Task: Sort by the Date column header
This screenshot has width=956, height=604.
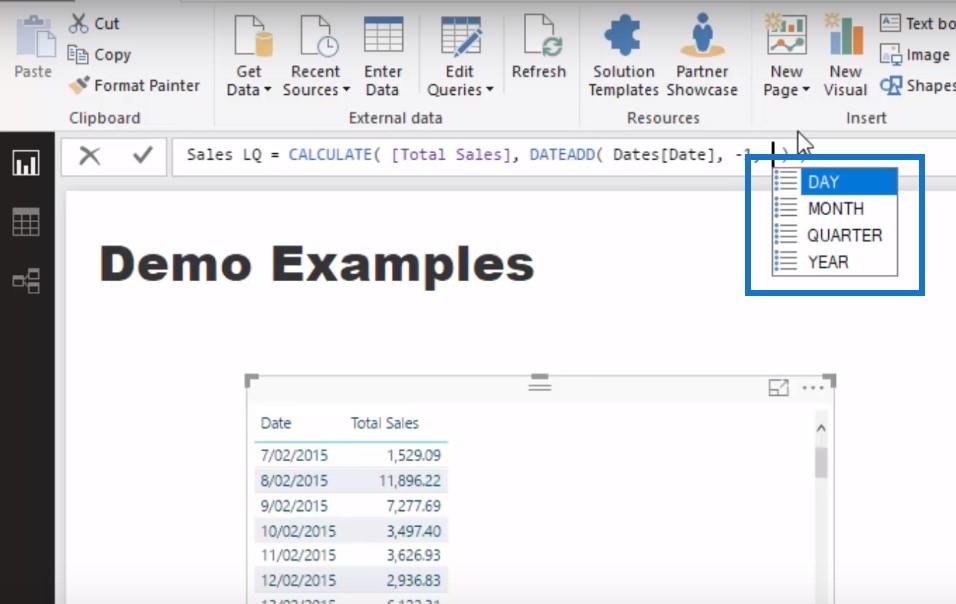Action: coord(276,423)
